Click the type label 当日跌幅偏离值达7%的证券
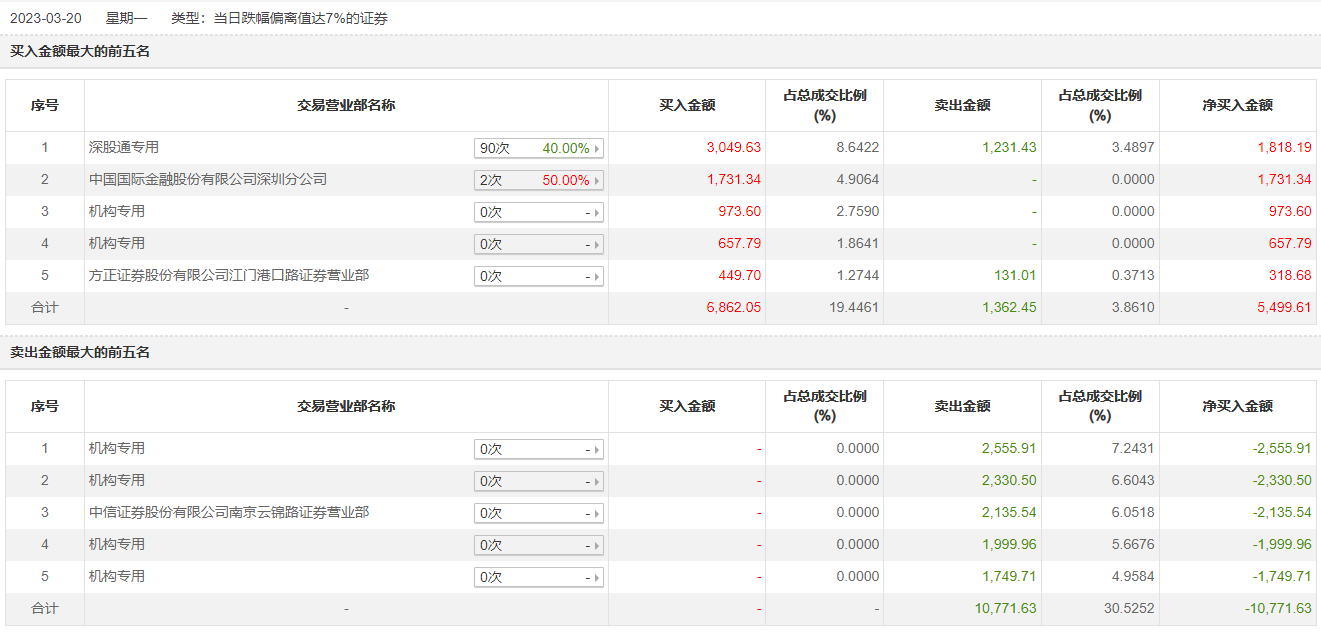The height and width of the screenshot is (632, 1321). pyautogui.click(x=301, y=19)
